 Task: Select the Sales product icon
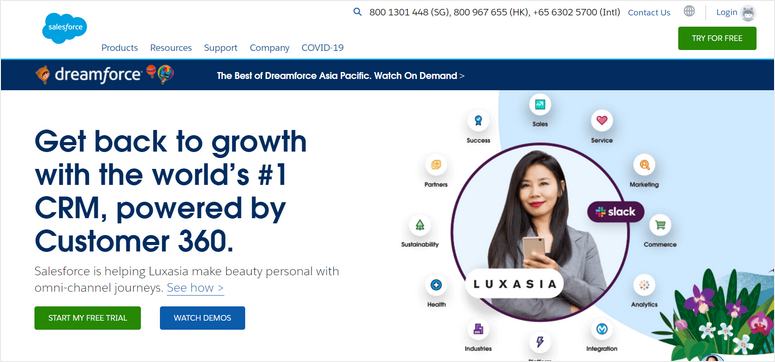(x=540, y=104)
